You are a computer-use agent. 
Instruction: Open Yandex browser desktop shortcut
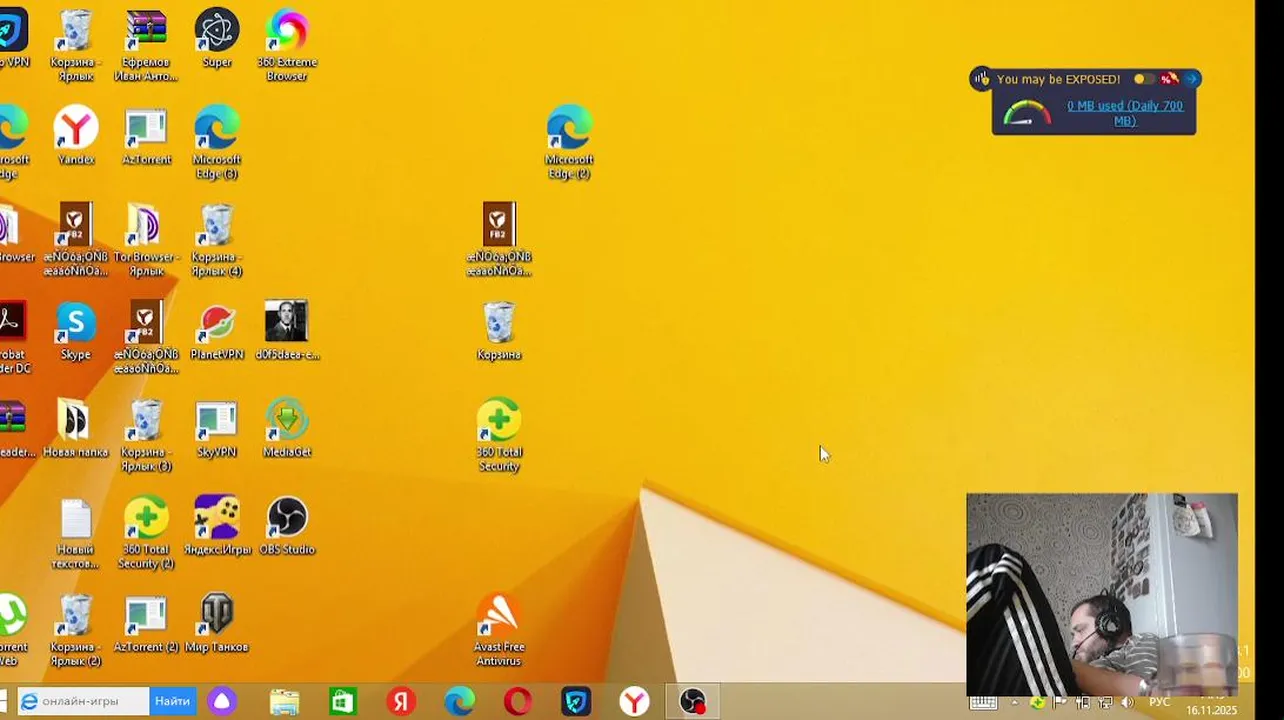click(76, 136)
